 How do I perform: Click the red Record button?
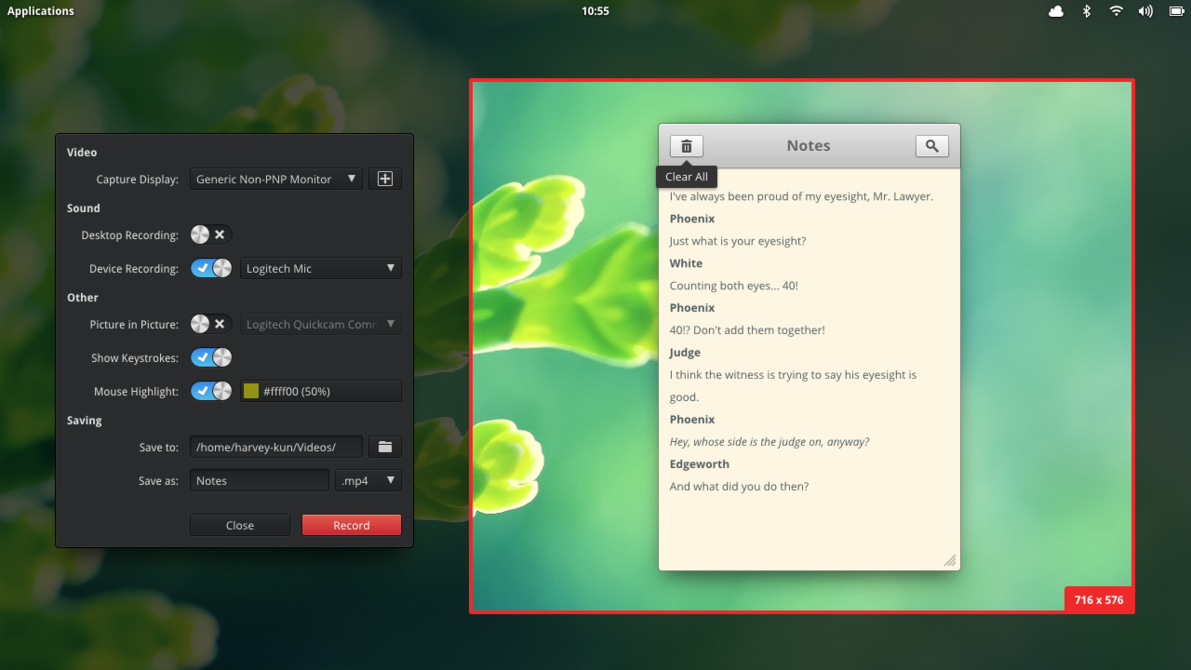(352, 525)
